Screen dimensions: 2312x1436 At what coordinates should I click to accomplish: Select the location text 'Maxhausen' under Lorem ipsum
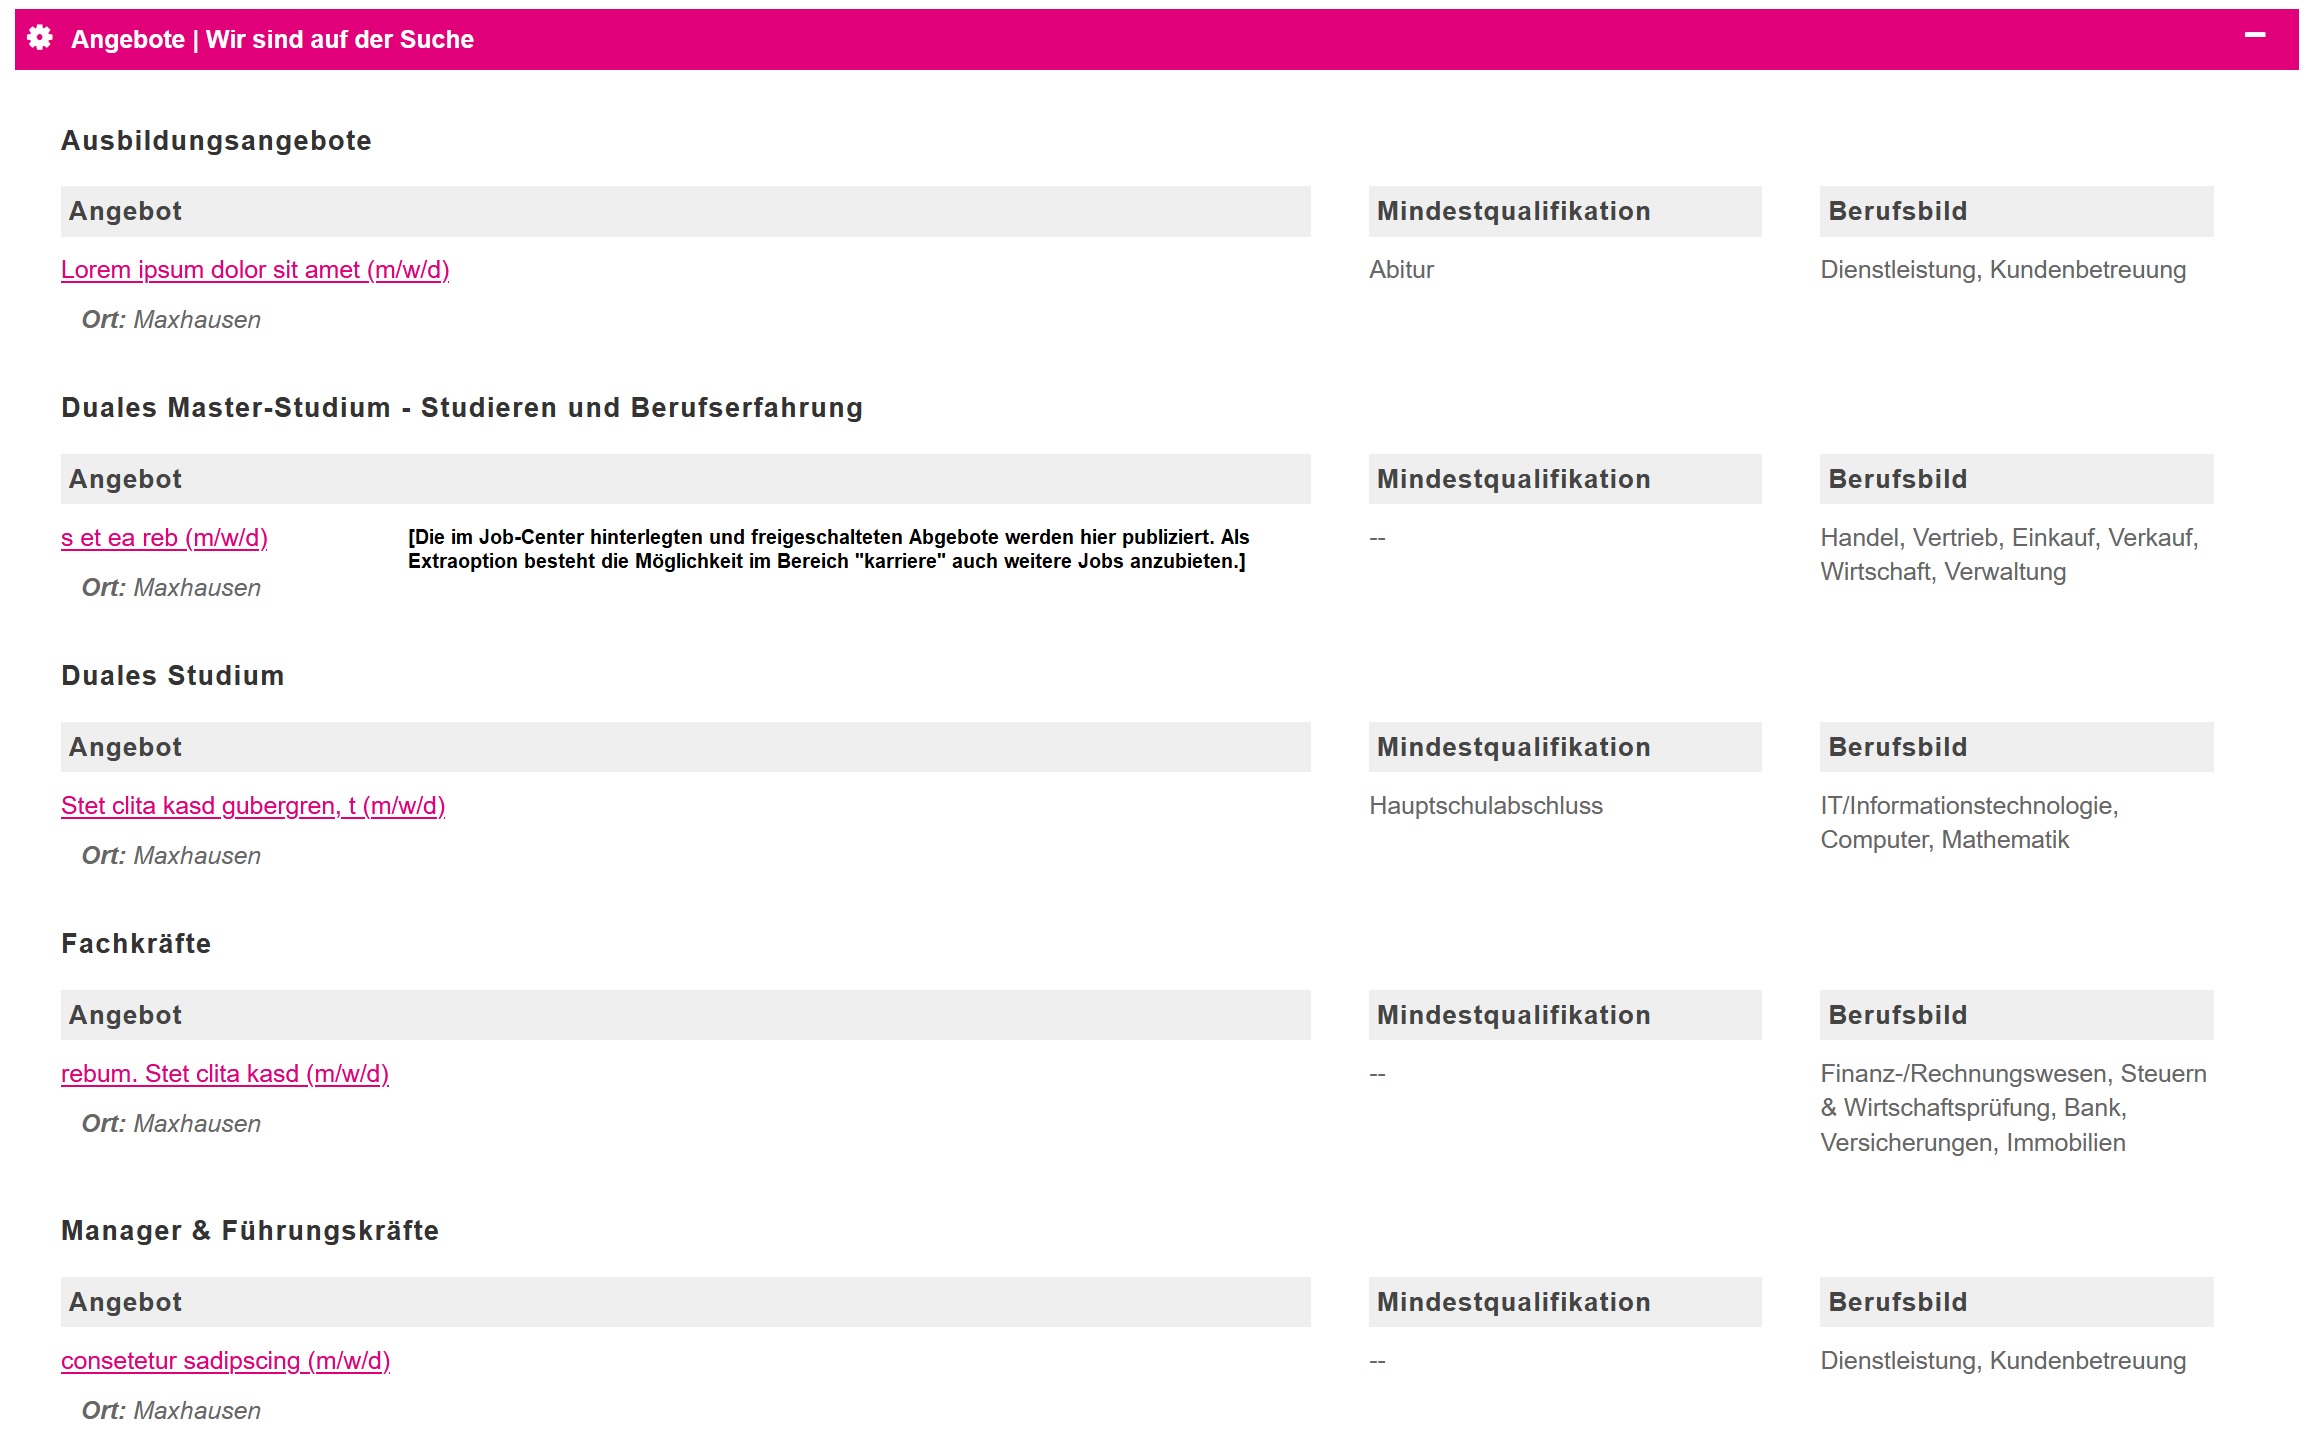[x=197, y=320]
